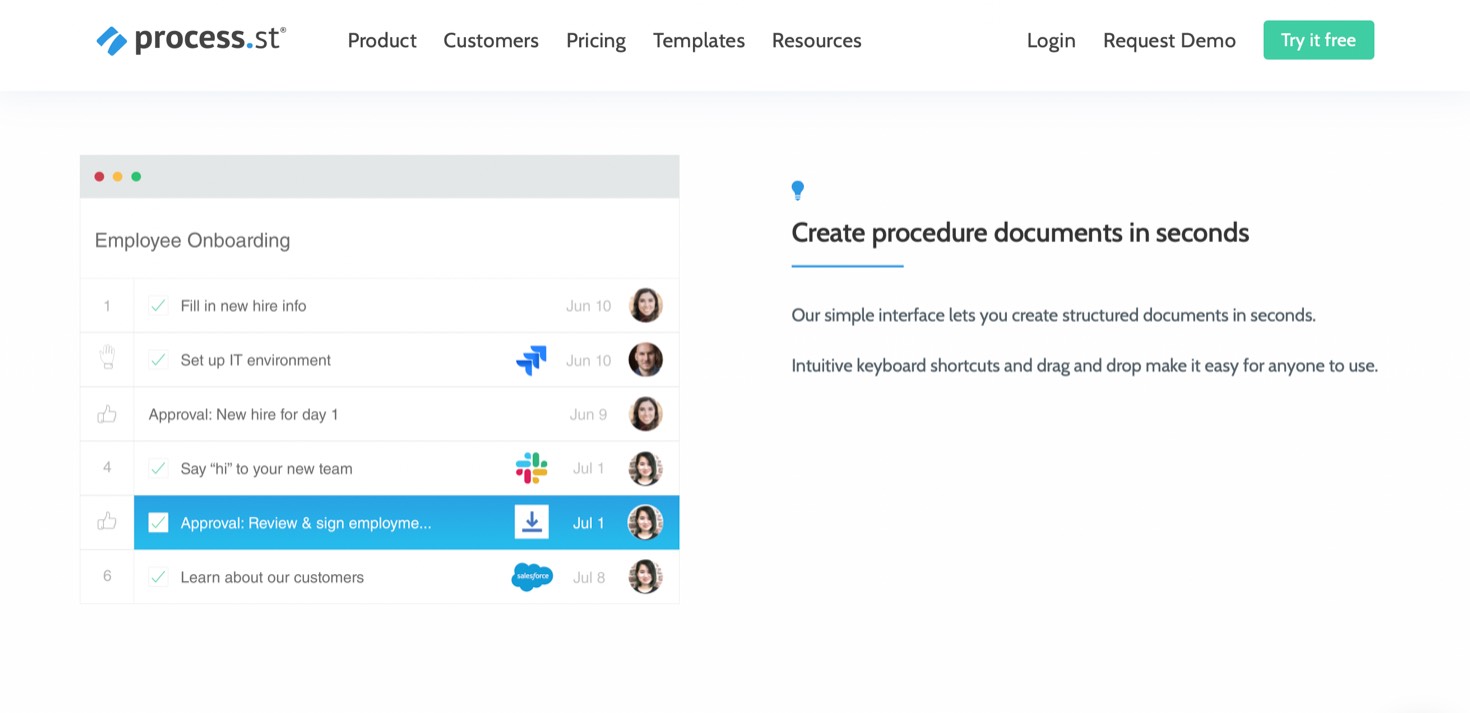The height and width of the screenshot is (713, 1470).
Task: Toggle the Learn about our customers checkbox
Action: (x=158, y=577)
